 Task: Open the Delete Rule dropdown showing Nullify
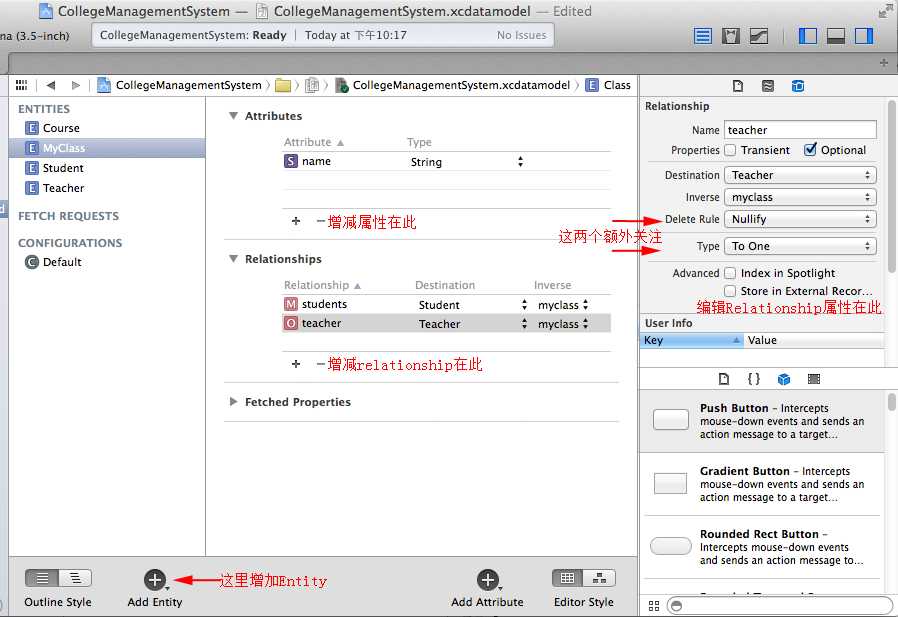tap(800, 219)
